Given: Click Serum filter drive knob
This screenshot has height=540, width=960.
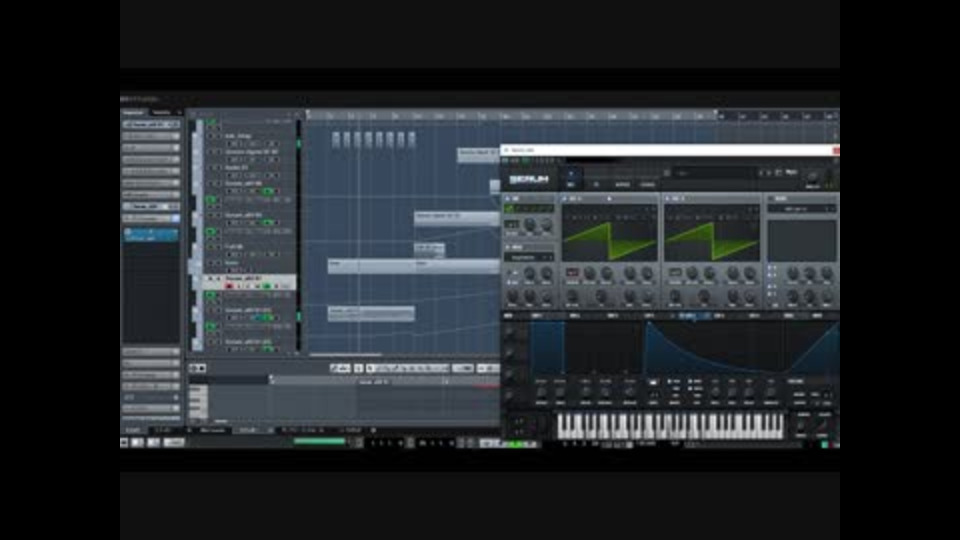Looking at the screenshot, I should [793, 297].
